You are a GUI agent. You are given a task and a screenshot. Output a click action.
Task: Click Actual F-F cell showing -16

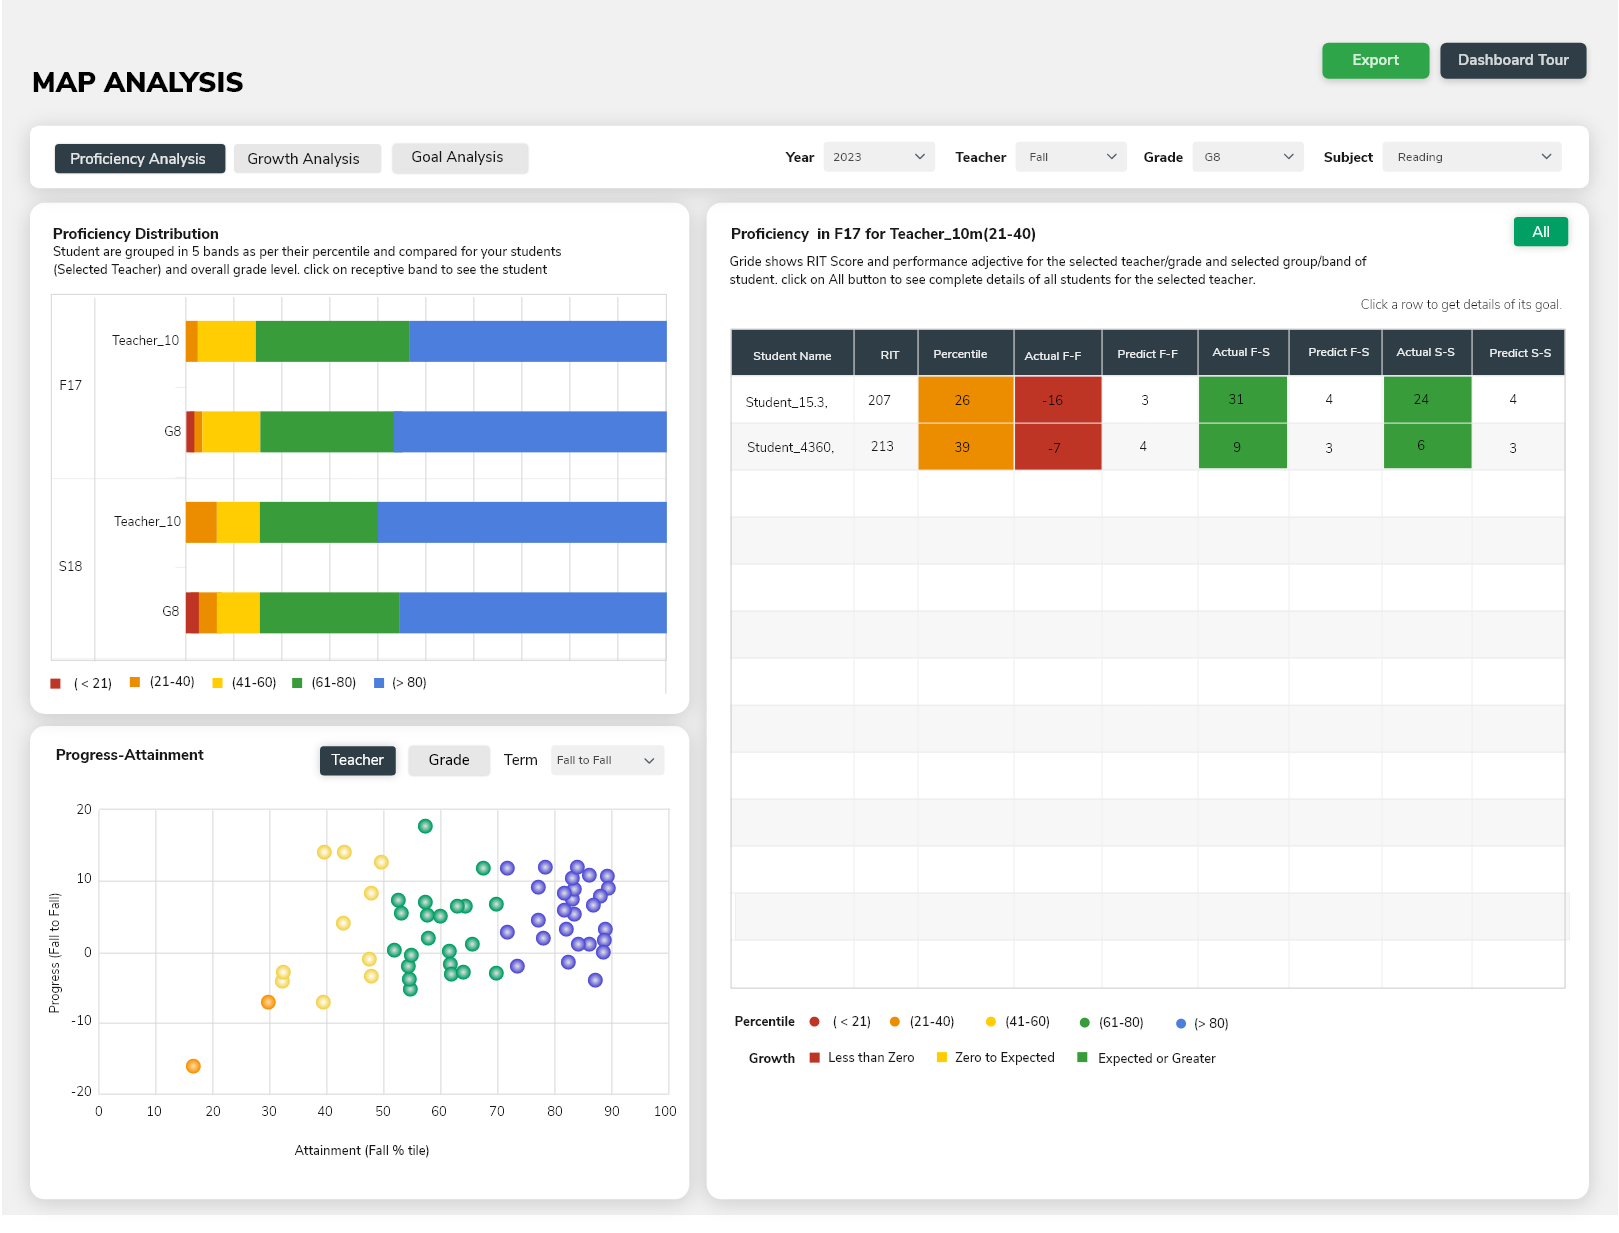[1057, 400]
